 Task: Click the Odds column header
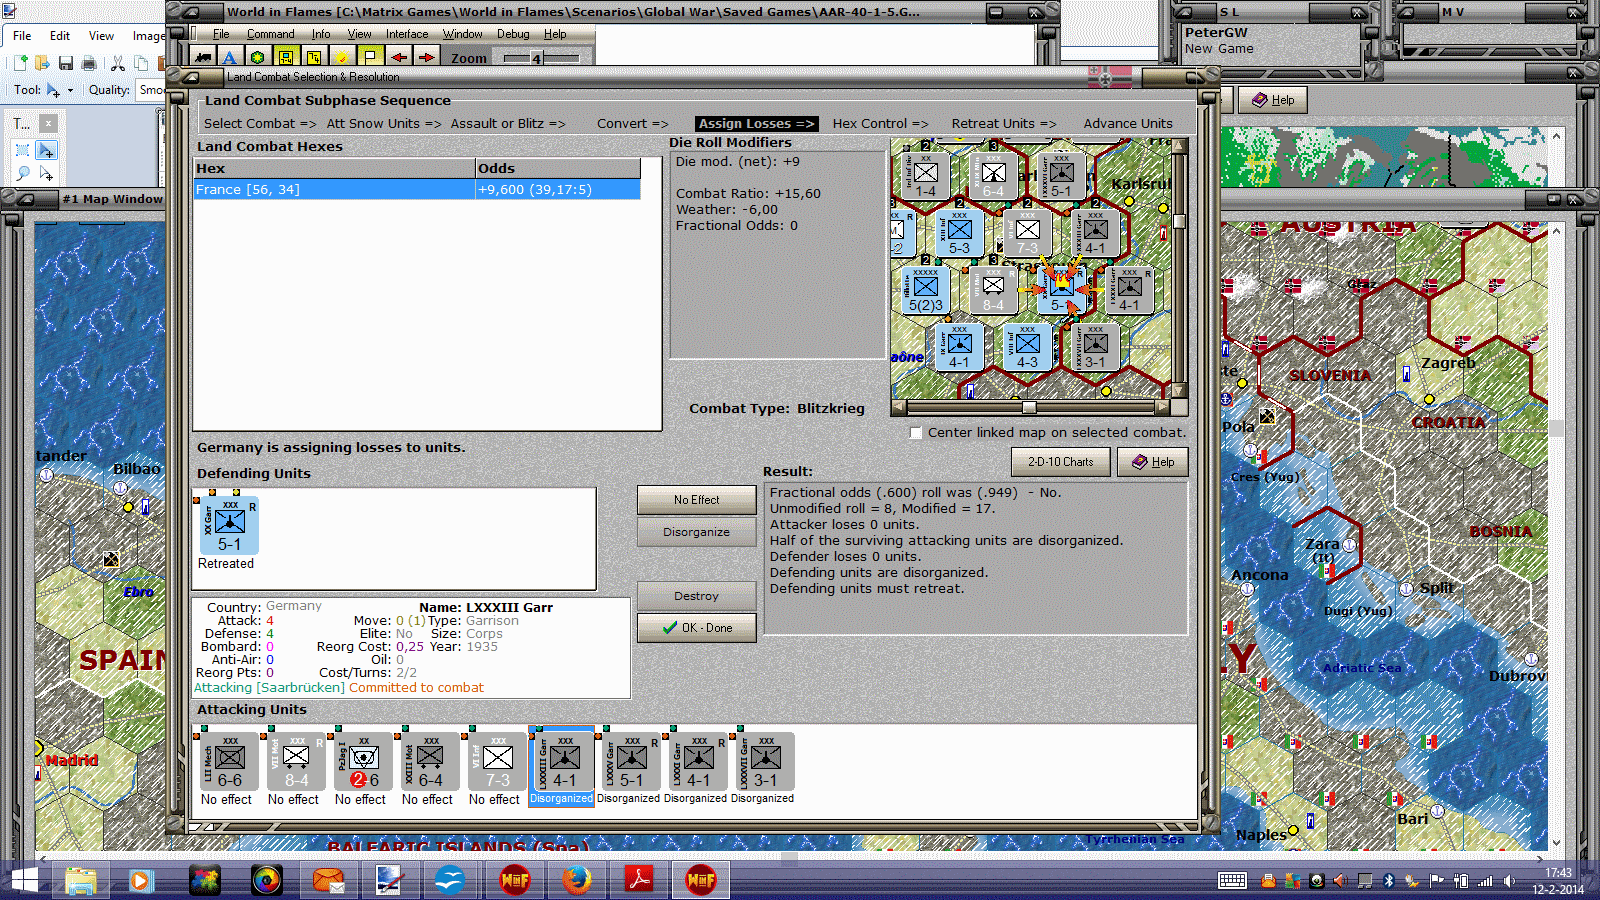(558, 168)
